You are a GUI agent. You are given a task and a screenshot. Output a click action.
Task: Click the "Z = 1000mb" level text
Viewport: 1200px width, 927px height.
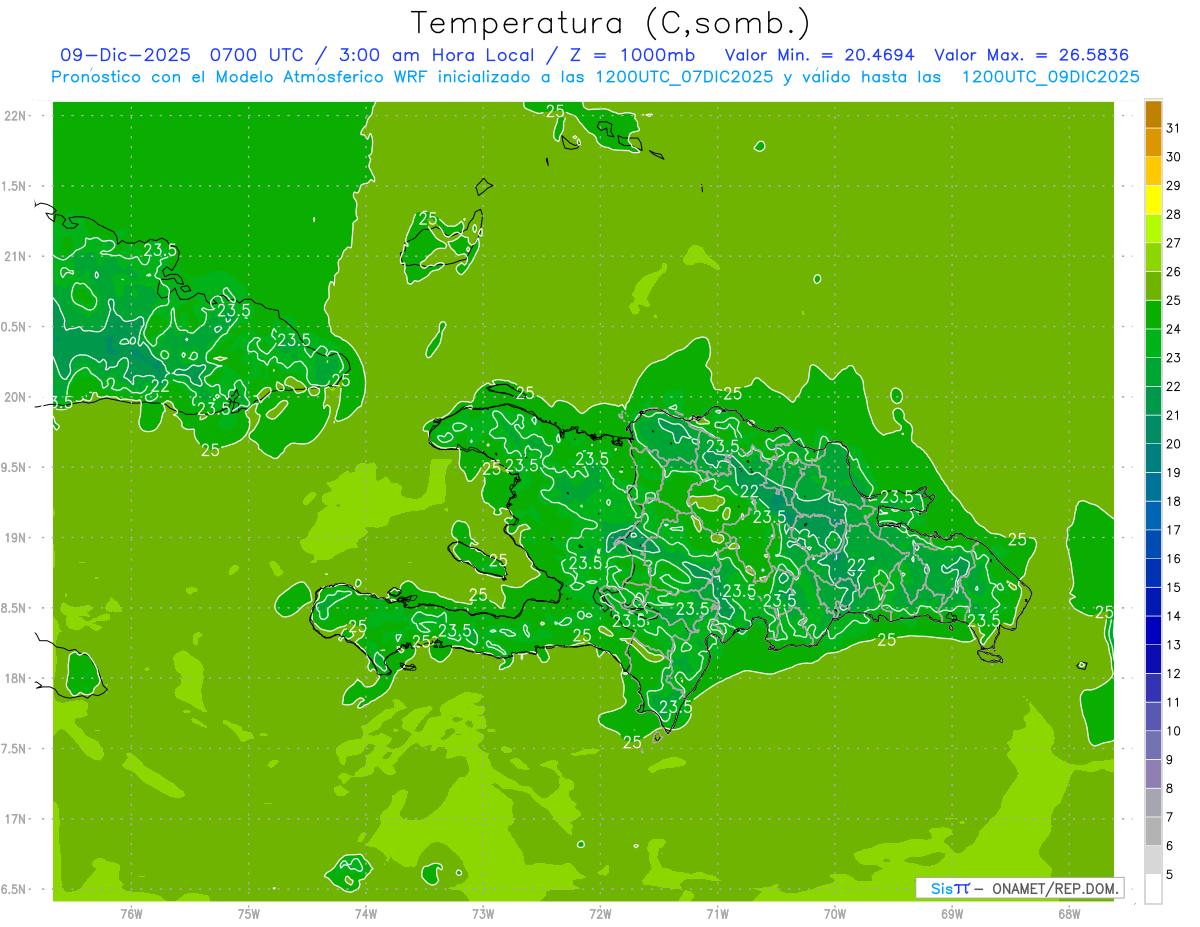(631, 55)
